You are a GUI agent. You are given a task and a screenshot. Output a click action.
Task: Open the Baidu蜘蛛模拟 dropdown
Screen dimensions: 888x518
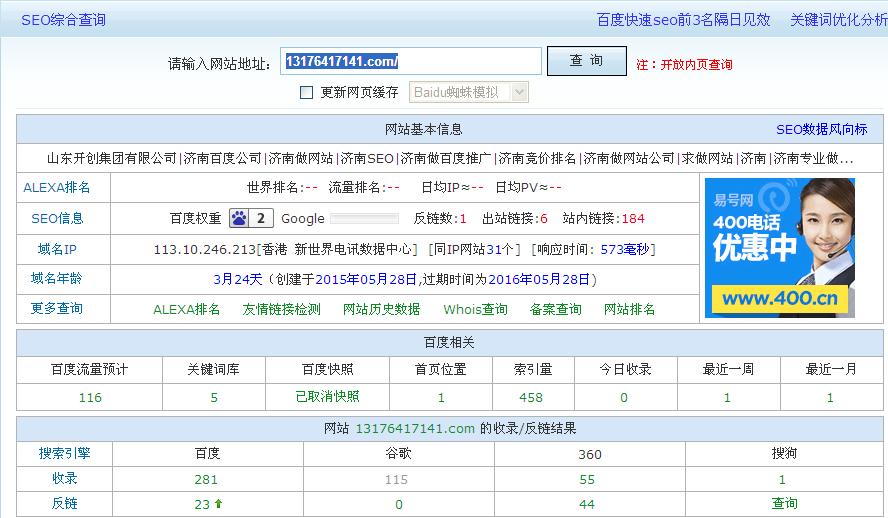[467, 92]
